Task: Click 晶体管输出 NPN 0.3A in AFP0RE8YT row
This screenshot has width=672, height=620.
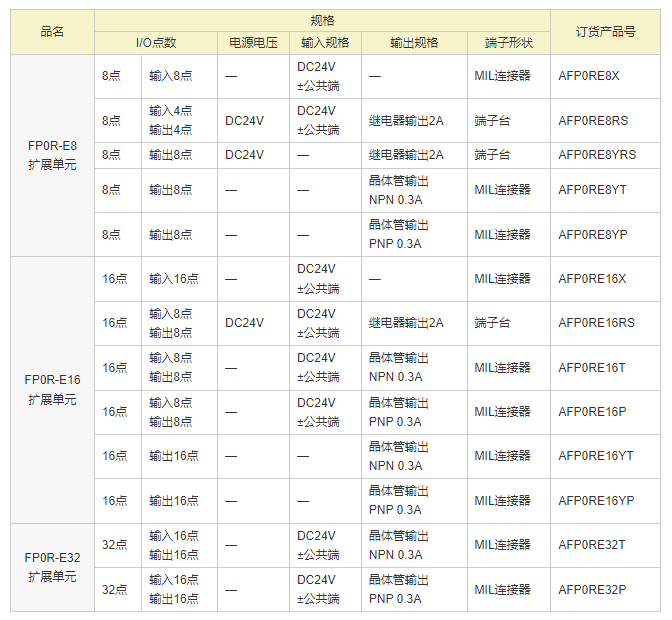Action: [399, 191]
